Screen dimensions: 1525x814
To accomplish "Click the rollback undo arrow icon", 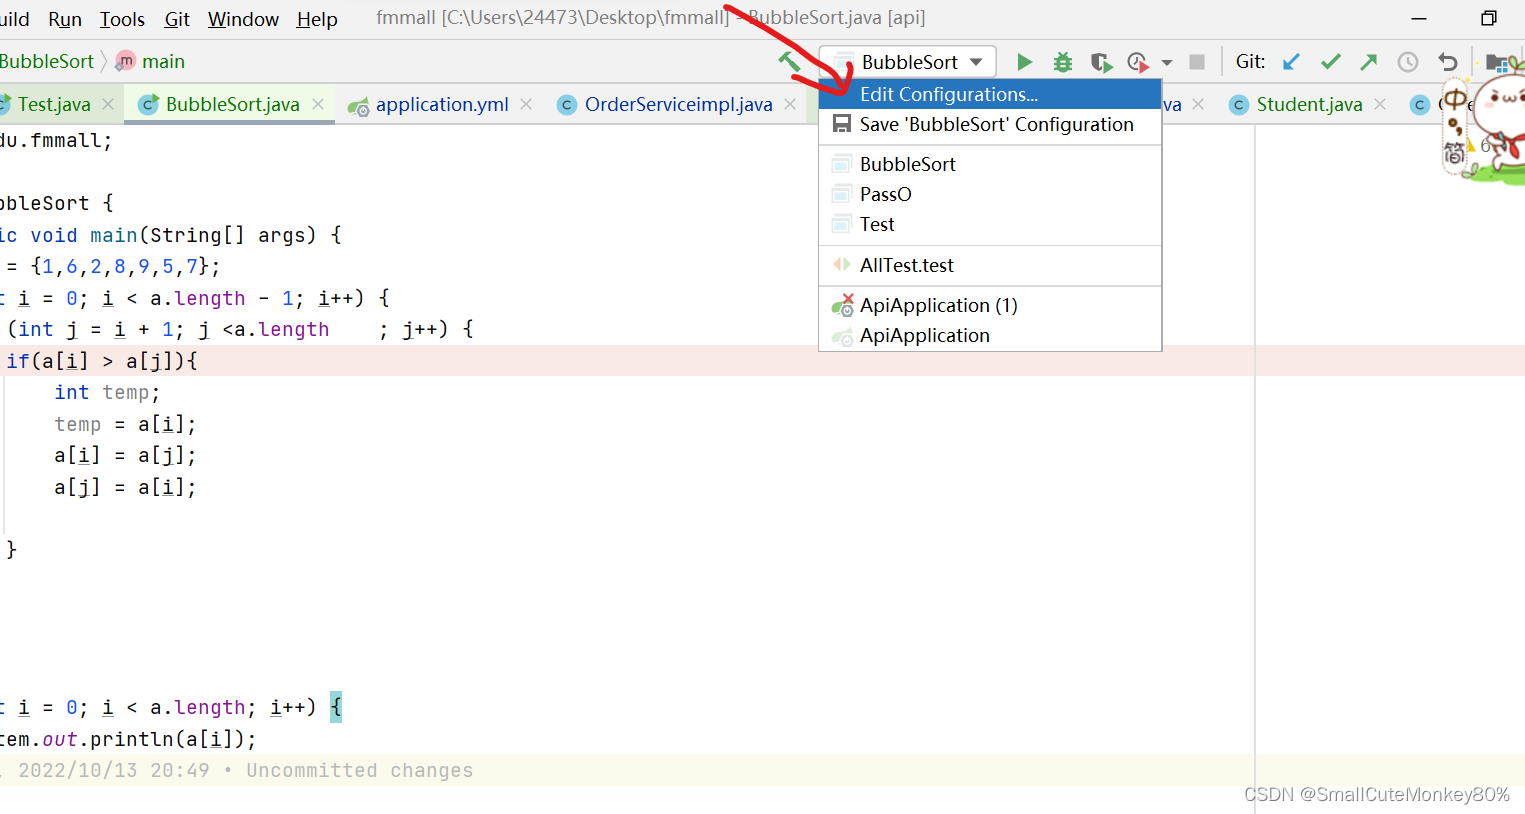I will tap(1448, 62).
